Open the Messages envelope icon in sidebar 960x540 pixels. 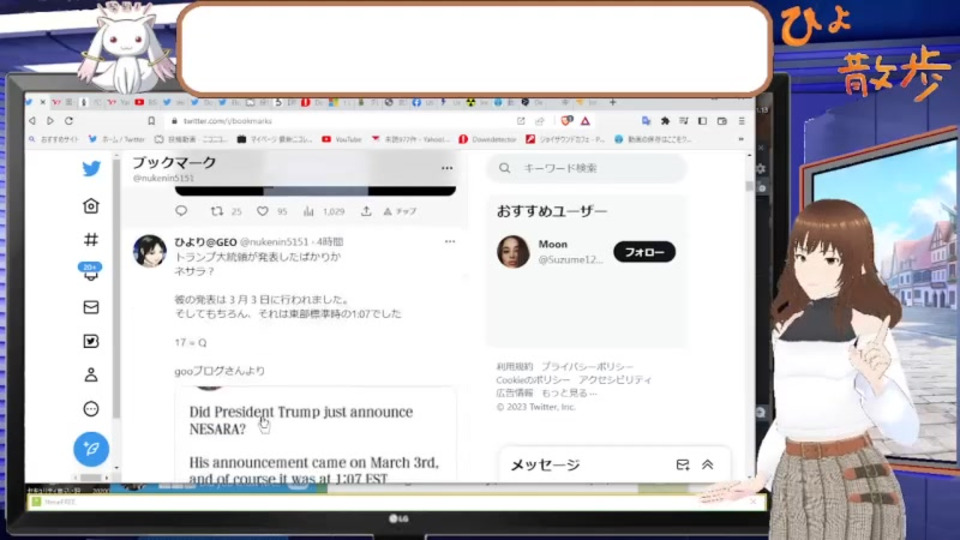(91, 307)
